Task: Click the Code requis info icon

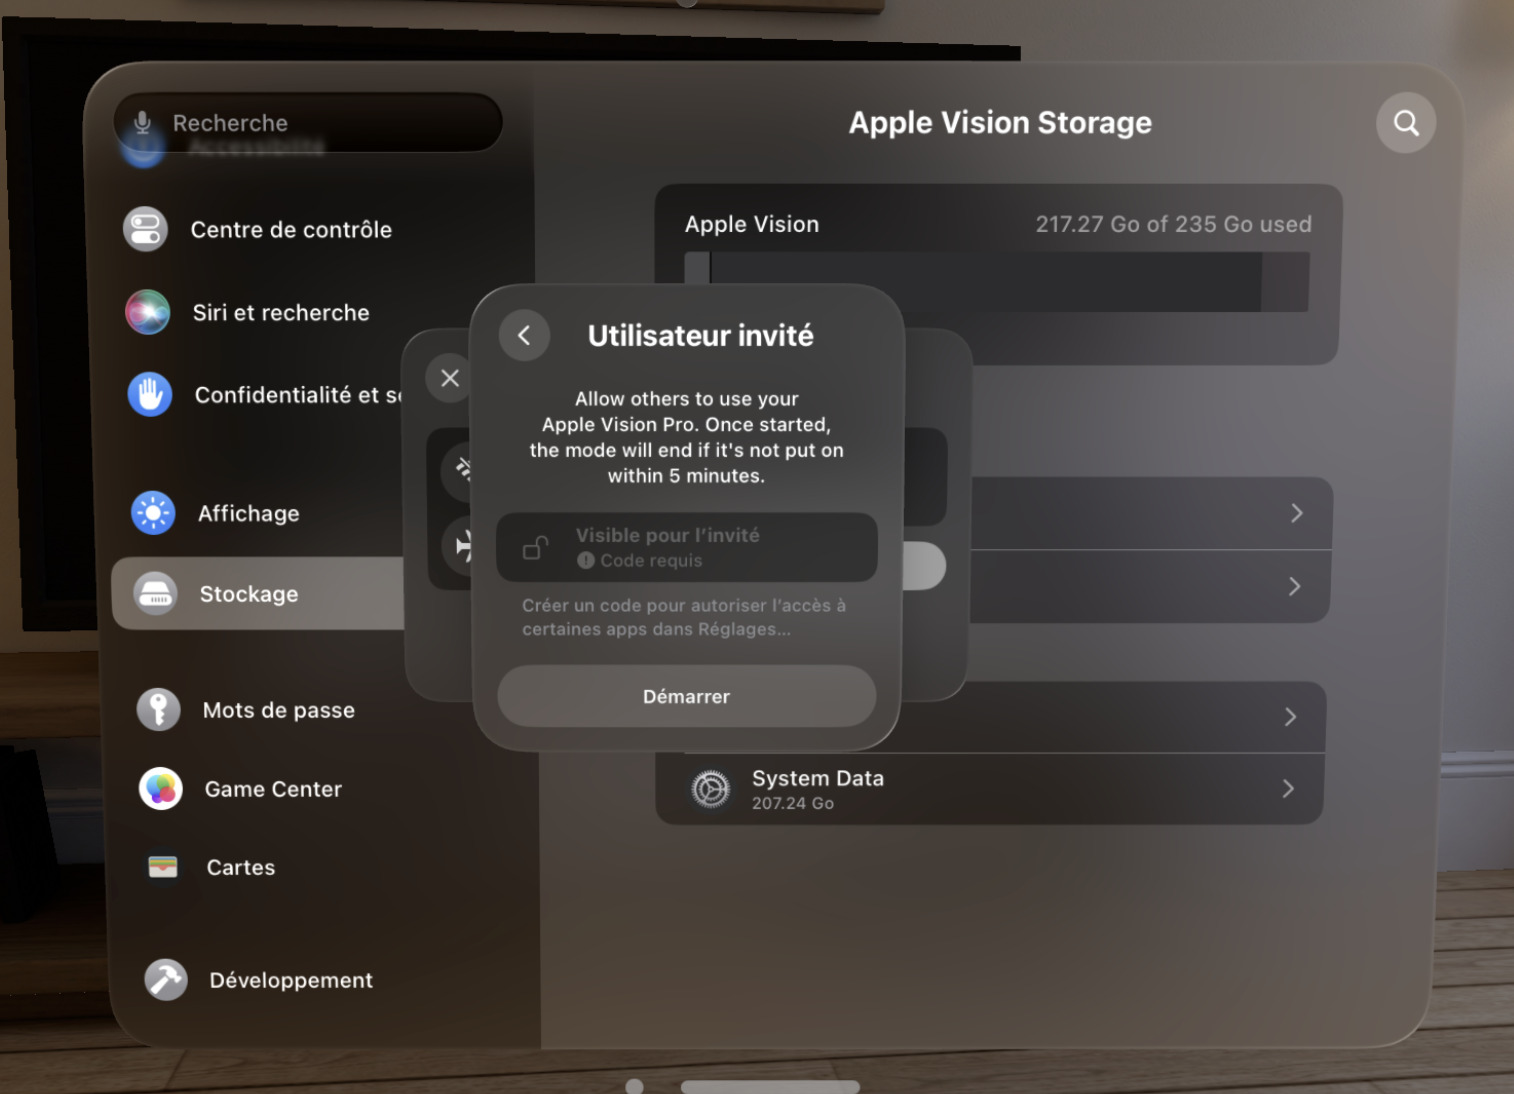Action: pyautogui.click(x=586, y=561)
